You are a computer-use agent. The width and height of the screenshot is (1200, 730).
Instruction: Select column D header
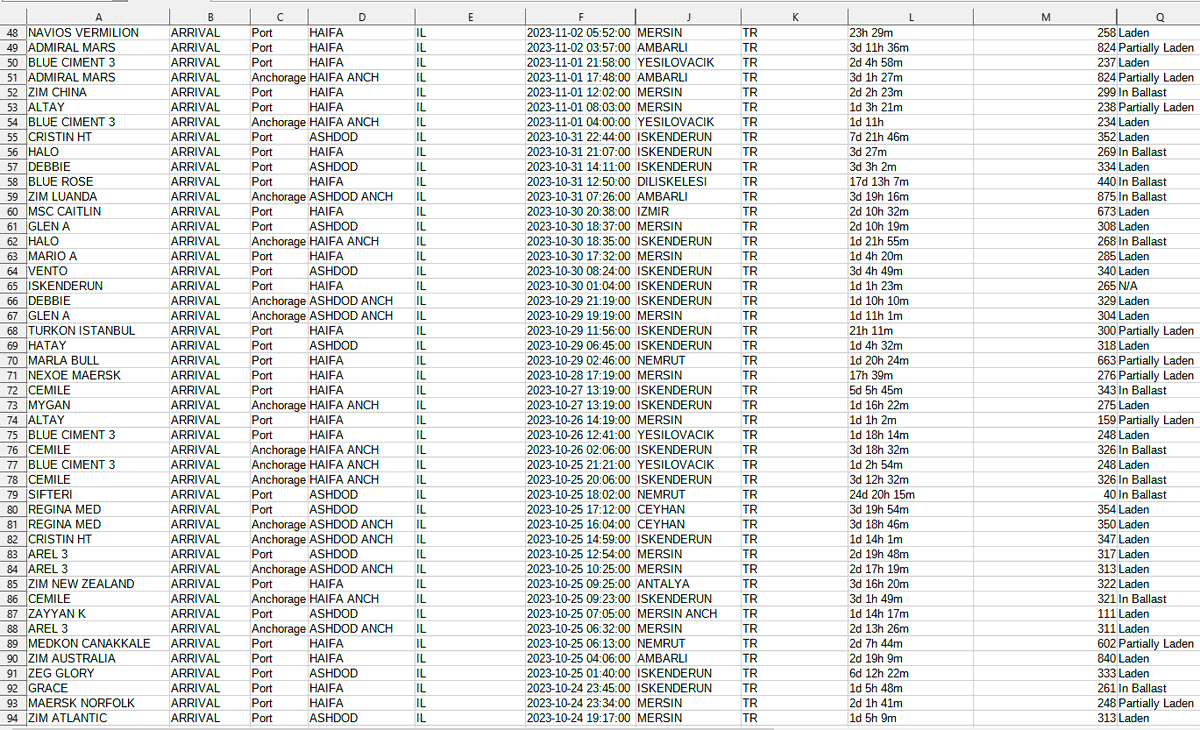point(360,17)
